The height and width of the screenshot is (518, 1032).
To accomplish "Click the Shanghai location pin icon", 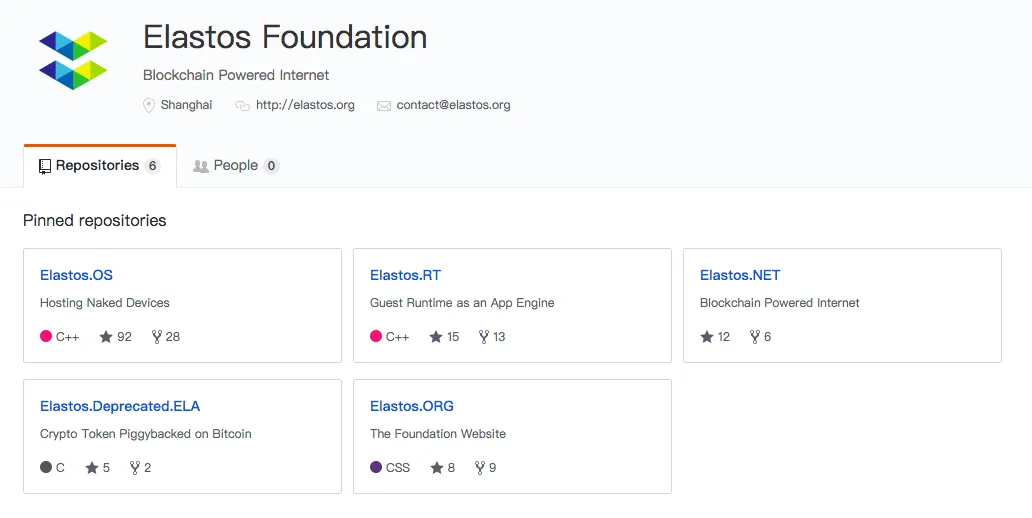I will point(149,105).
